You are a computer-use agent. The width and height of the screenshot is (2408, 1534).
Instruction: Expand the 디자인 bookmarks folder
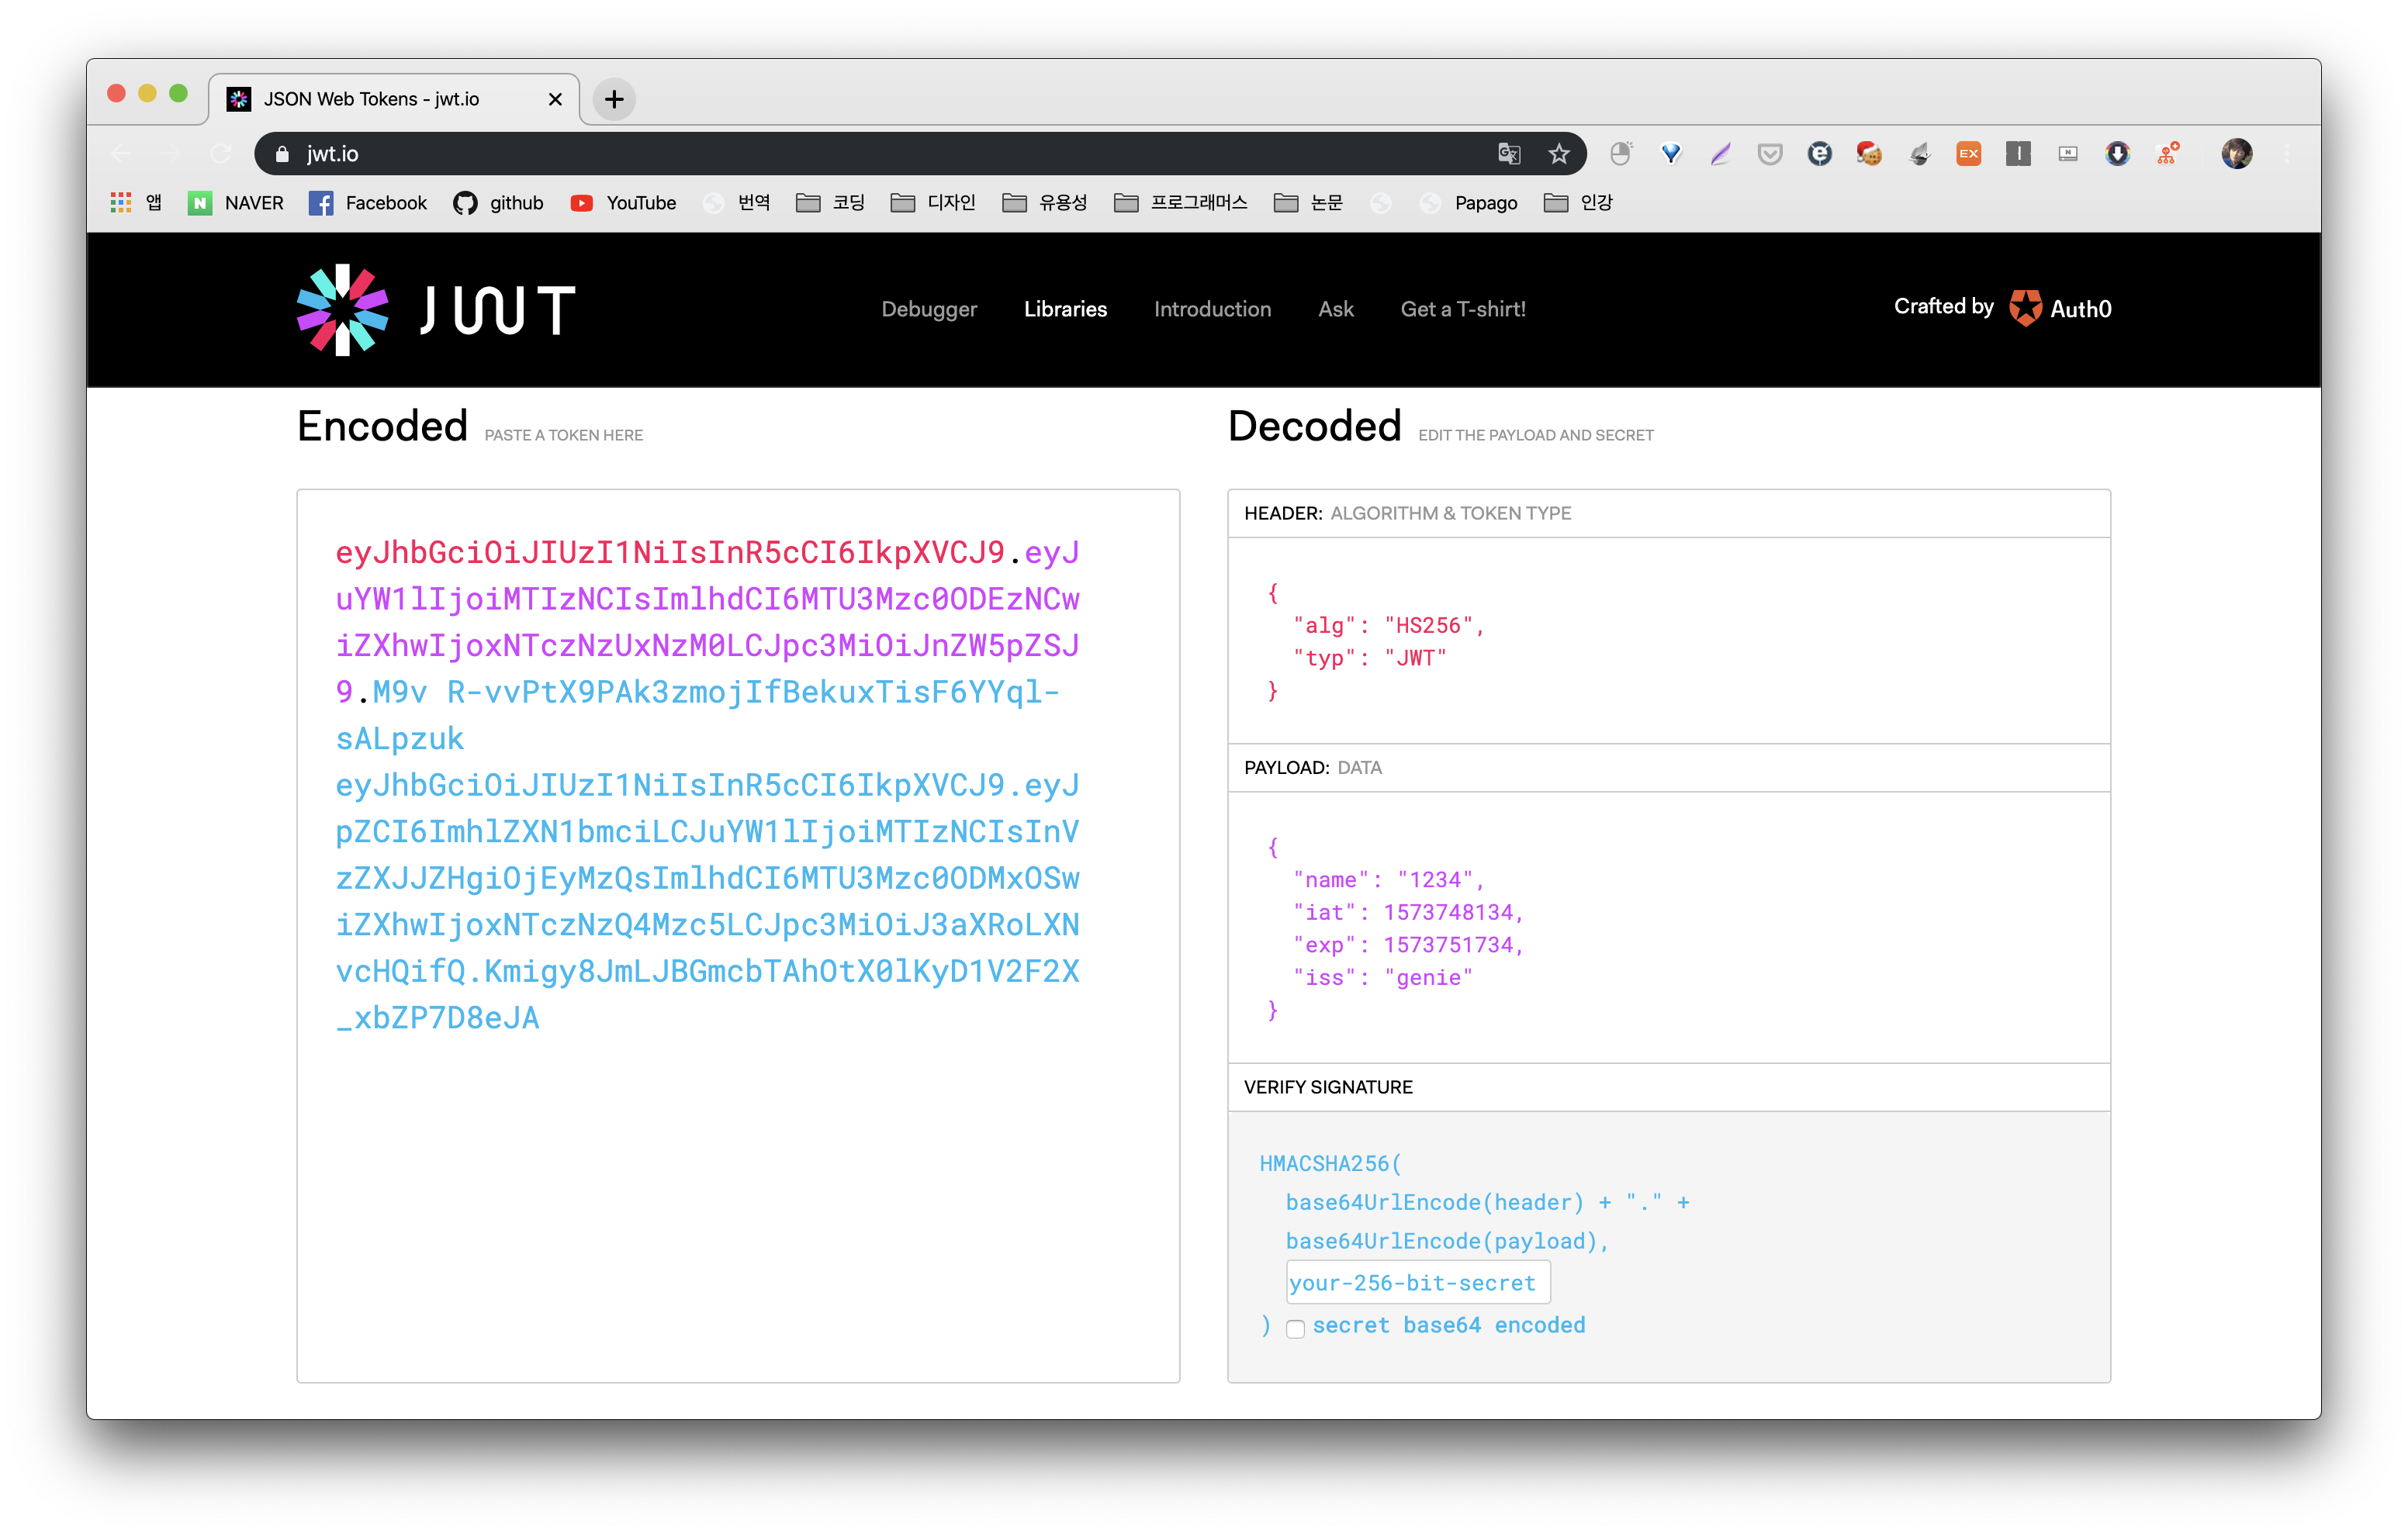click(932, 203)
